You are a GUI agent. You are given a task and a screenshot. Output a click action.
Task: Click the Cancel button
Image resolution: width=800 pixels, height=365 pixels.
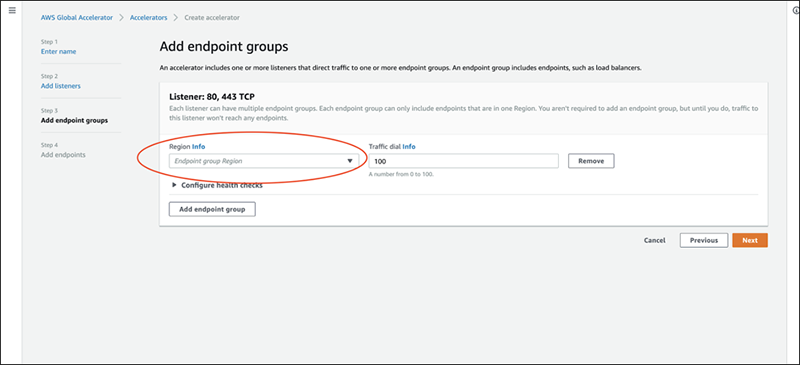coord(655,240)
